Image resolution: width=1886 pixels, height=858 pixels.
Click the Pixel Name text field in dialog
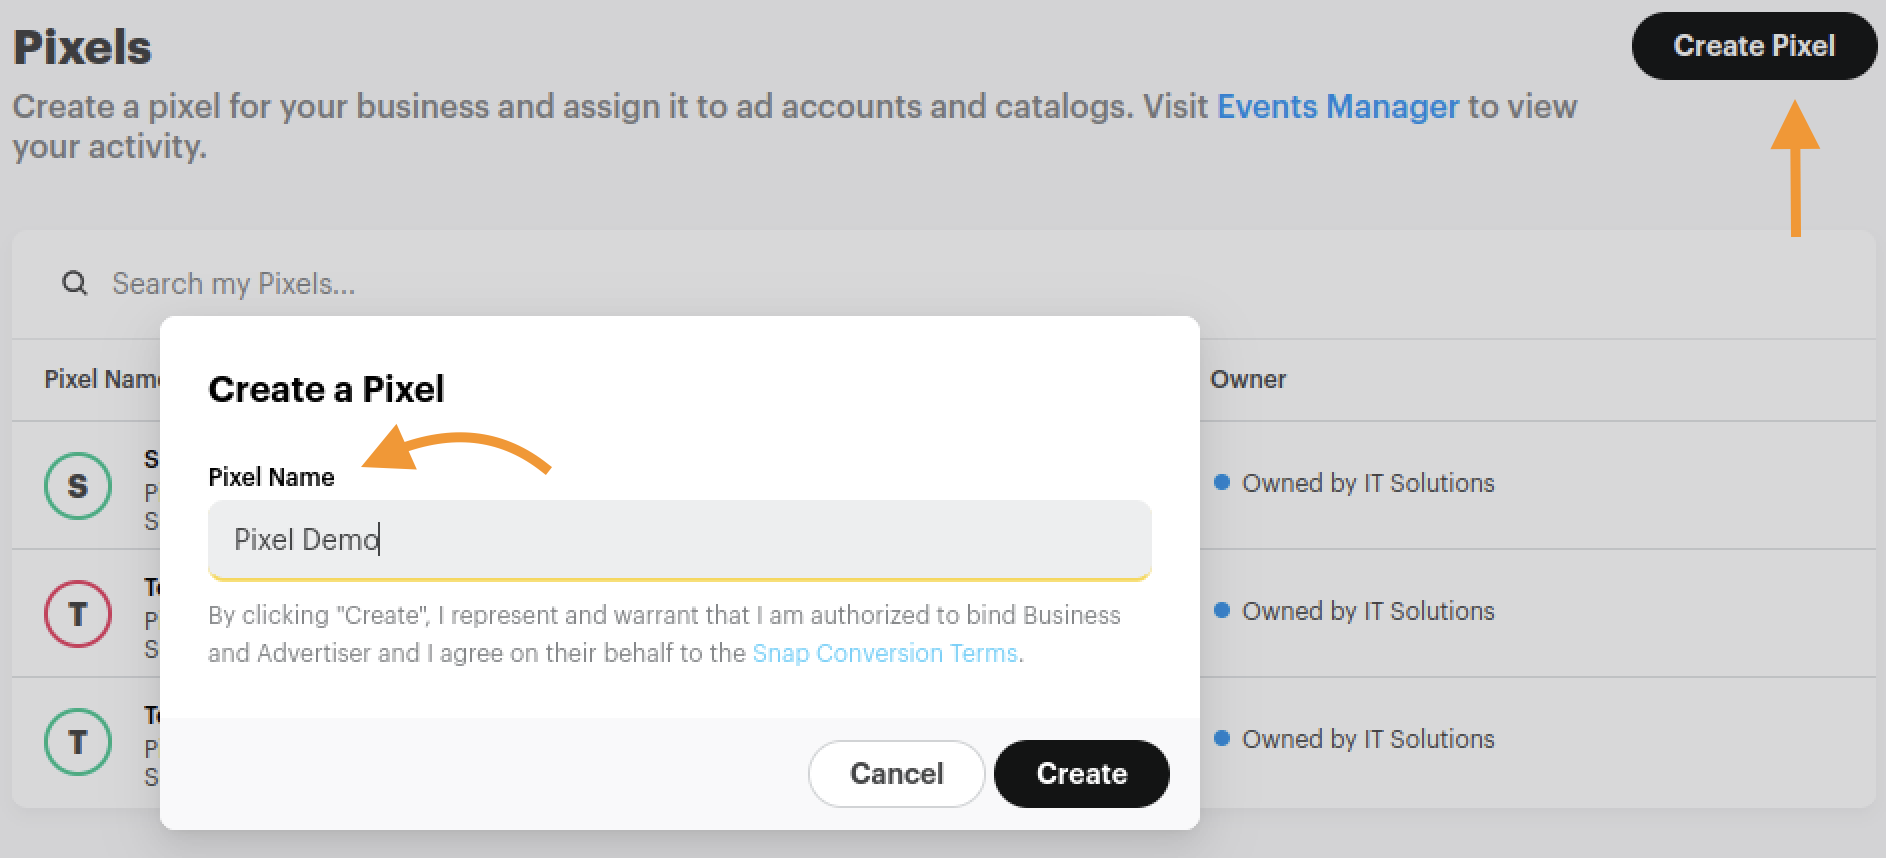pyautogui.click(x=680, y=540)
